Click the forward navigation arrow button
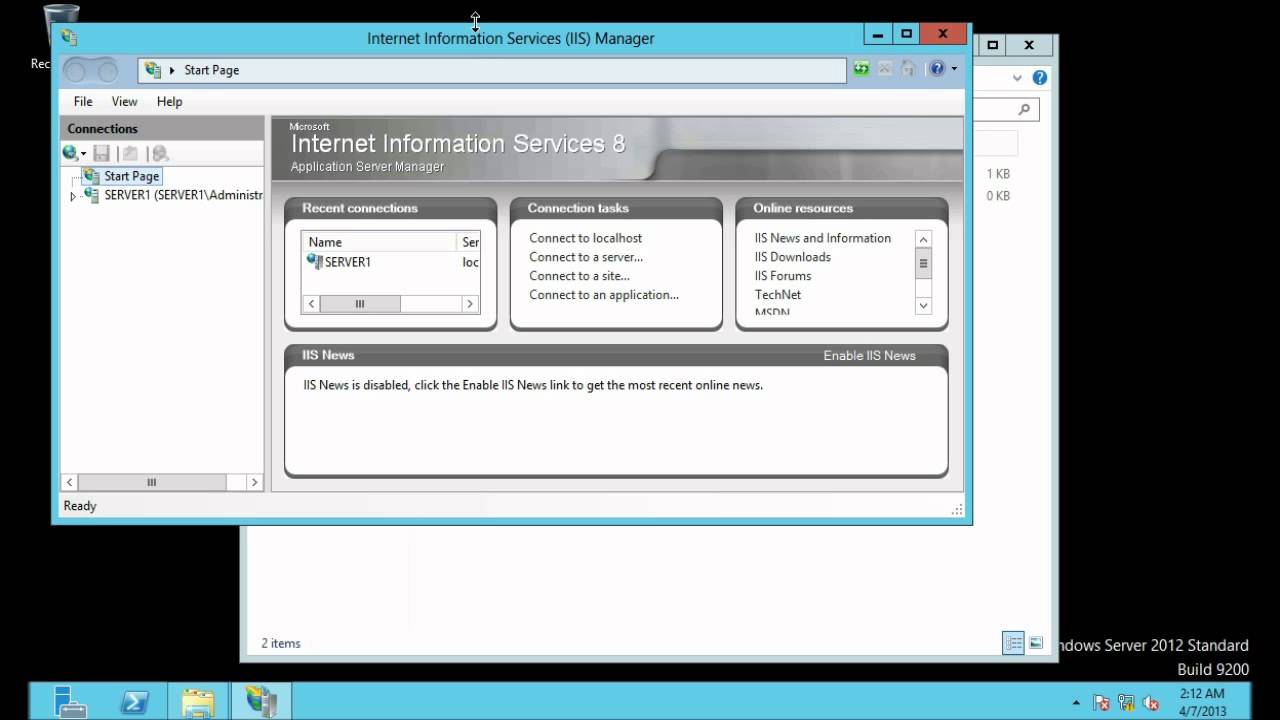 pos(106,70)
